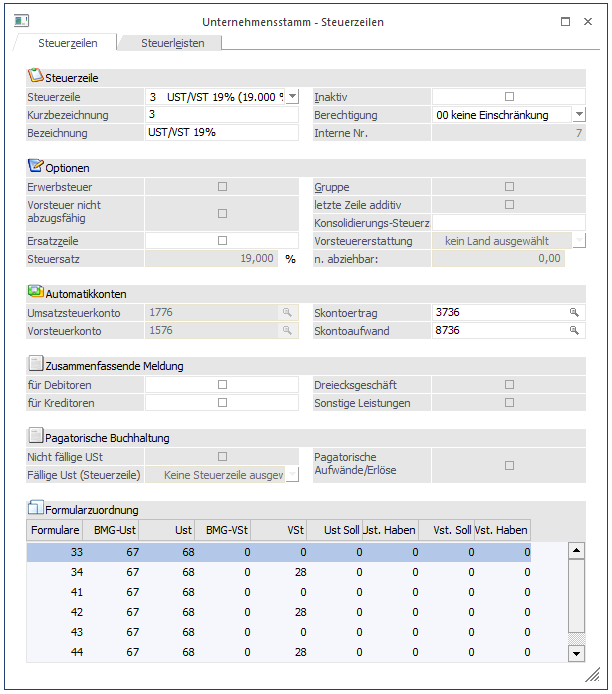Open the Fällige Ust Steuerzeile dropdown
The image size is (612, 694).
point(292,475)
